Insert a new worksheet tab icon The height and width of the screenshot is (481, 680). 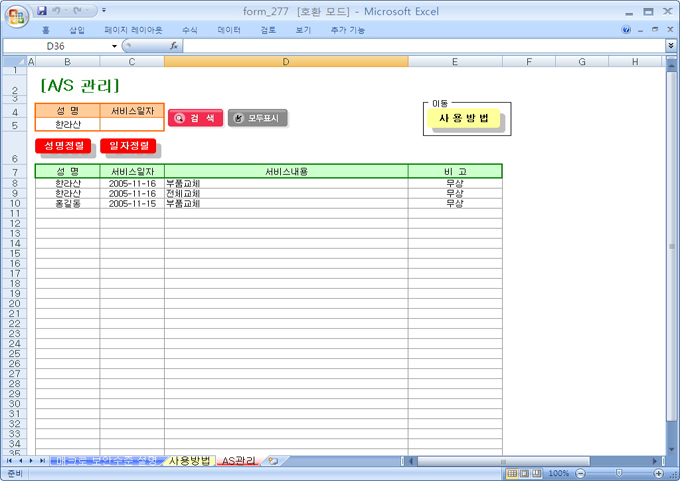tap(272, 461)
